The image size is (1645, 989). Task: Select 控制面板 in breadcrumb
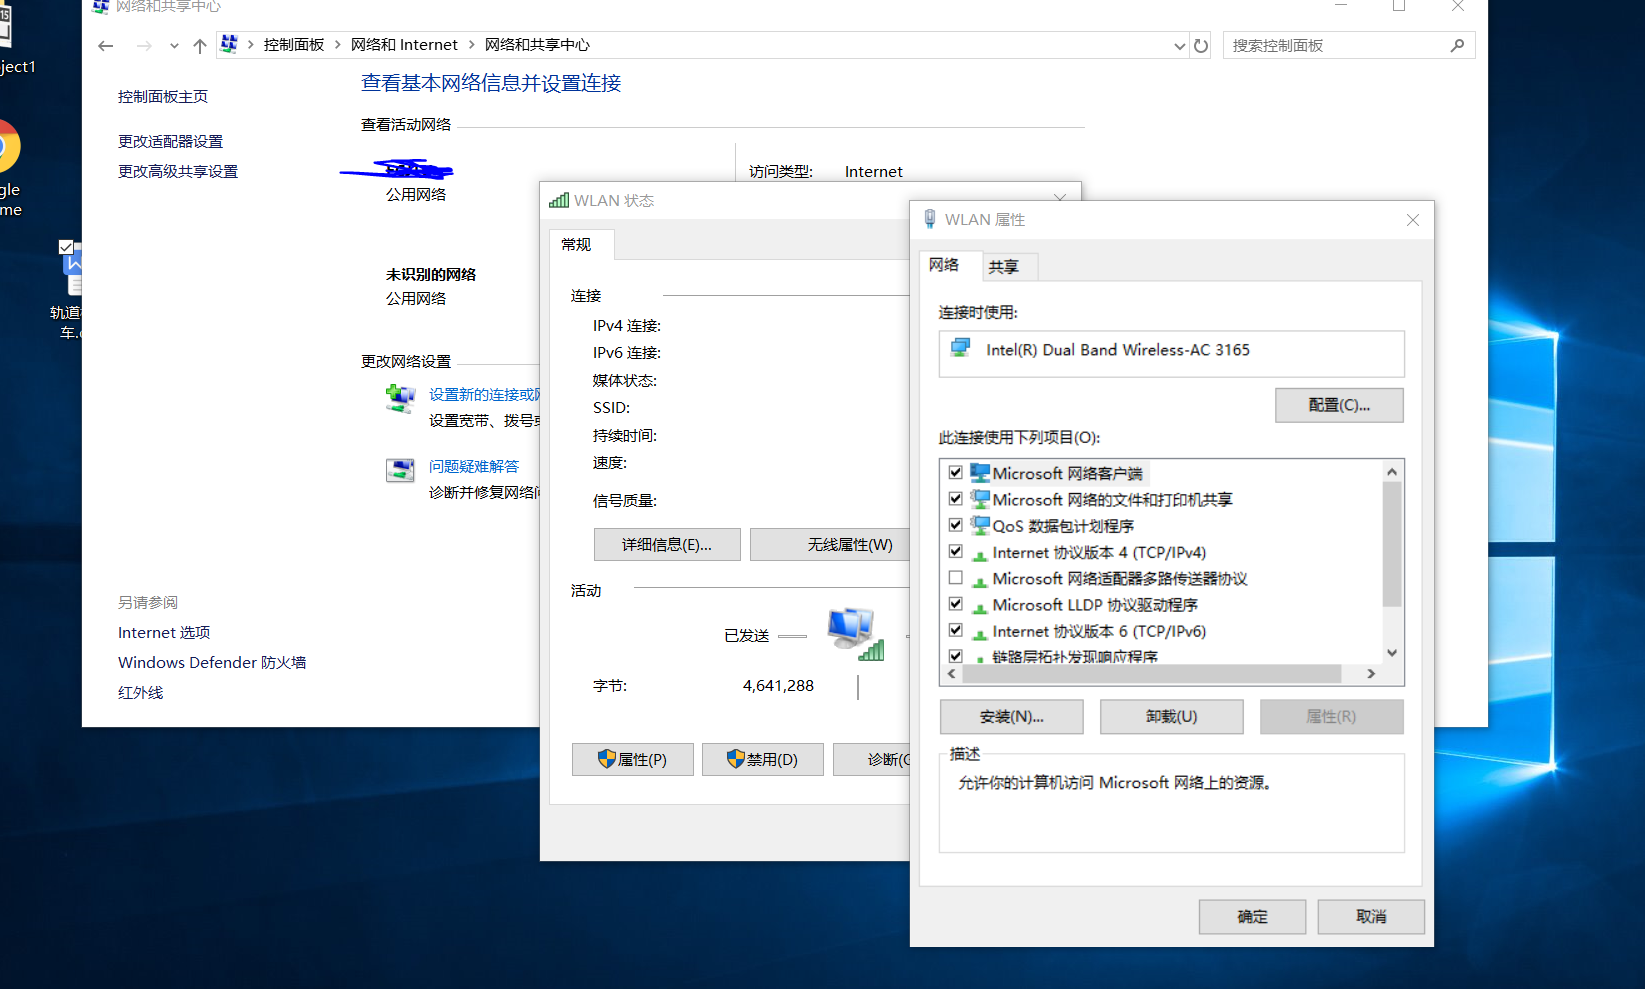pyautogui.click(x=294, y=45)
